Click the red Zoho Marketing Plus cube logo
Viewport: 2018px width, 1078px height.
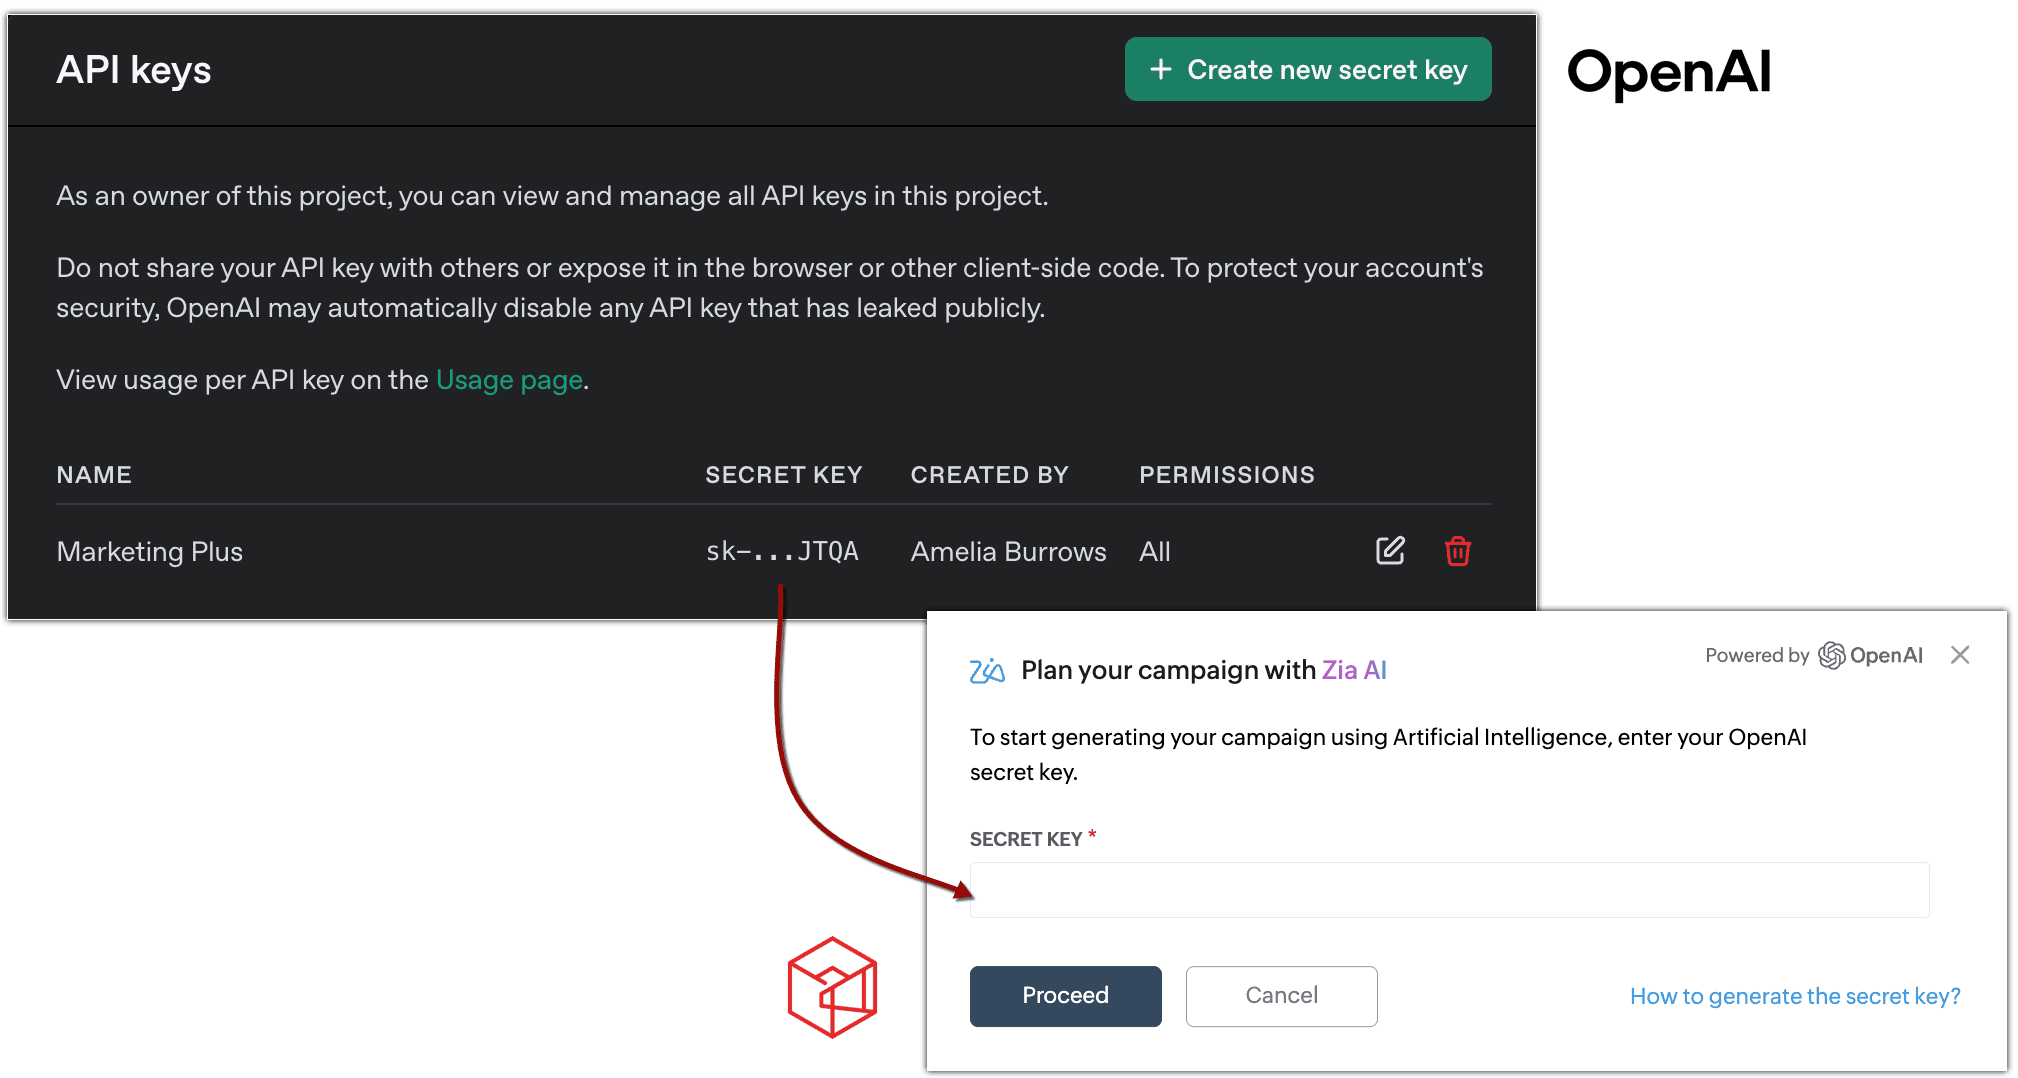pyautogui.click(x=832, y=987)
